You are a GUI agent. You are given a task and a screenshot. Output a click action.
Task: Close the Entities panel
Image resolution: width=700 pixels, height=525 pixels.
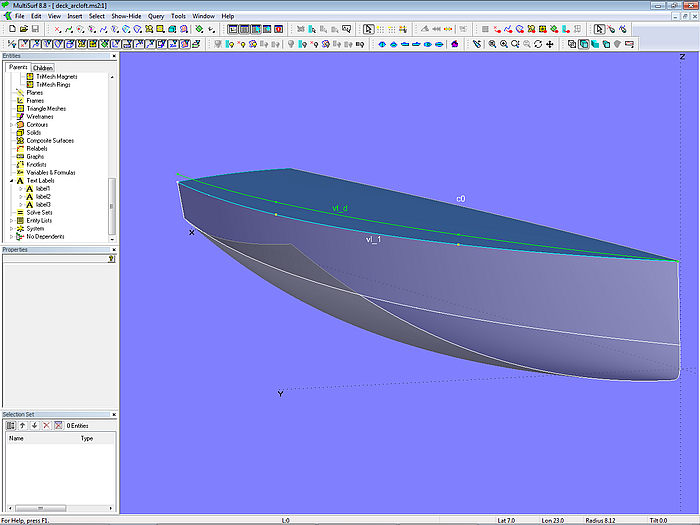coord(113,56)
